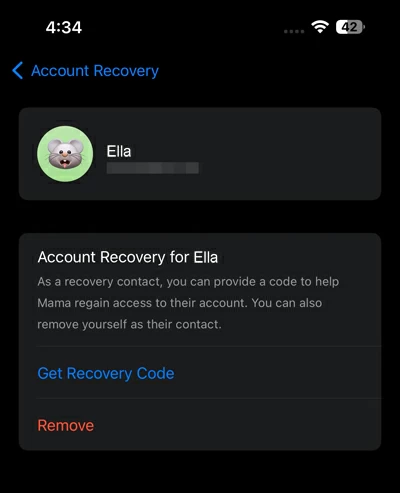Click blank space right of Get Recovery Code
This screenshot has width=400, height=493.
(x=277, y=373)
